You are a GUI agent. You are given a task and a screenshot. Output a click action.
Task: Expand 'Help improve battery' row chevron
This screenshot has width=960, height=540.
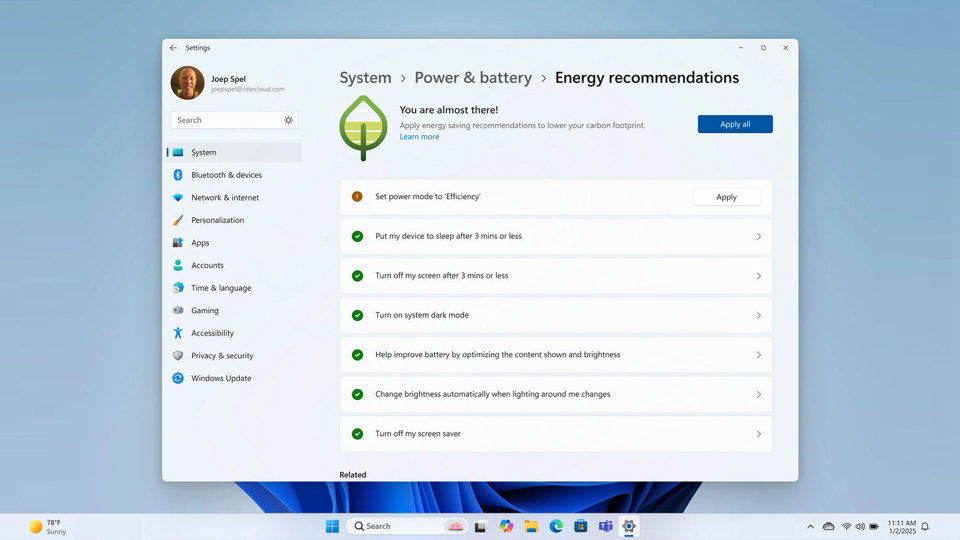point(759,355)
